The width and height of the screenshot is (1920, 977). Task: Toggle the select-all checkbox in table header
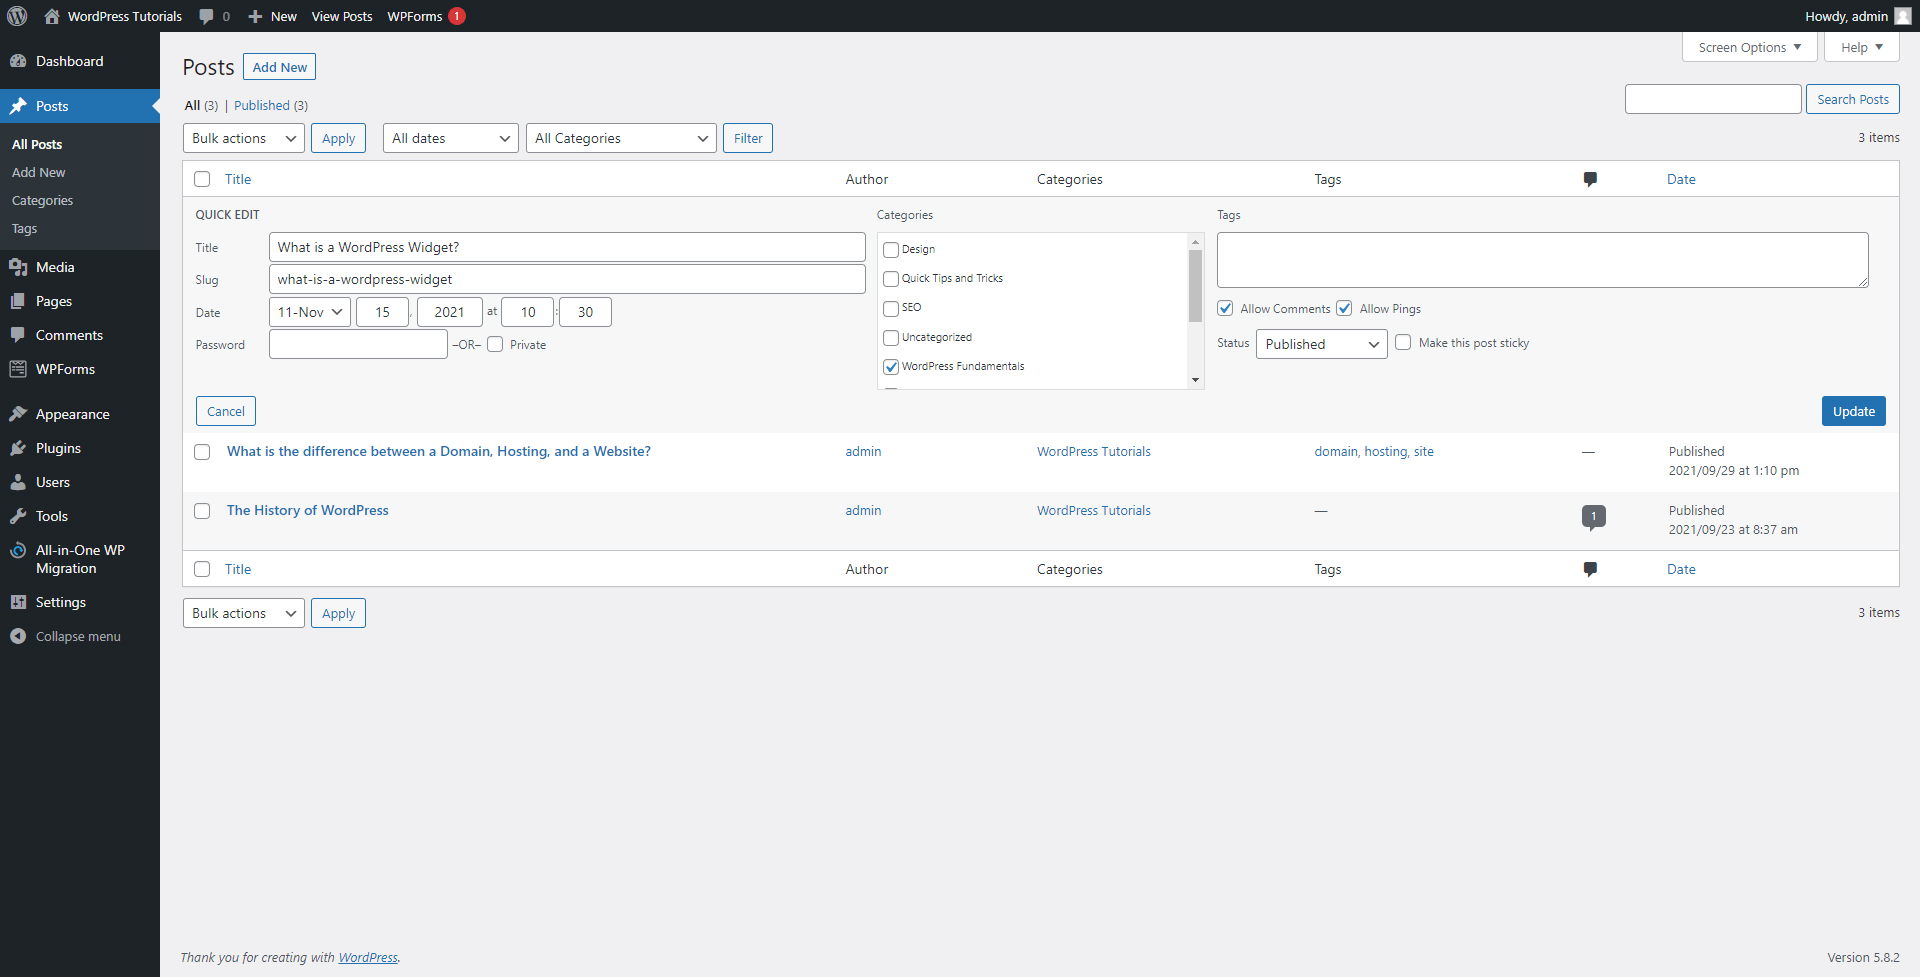202,179
